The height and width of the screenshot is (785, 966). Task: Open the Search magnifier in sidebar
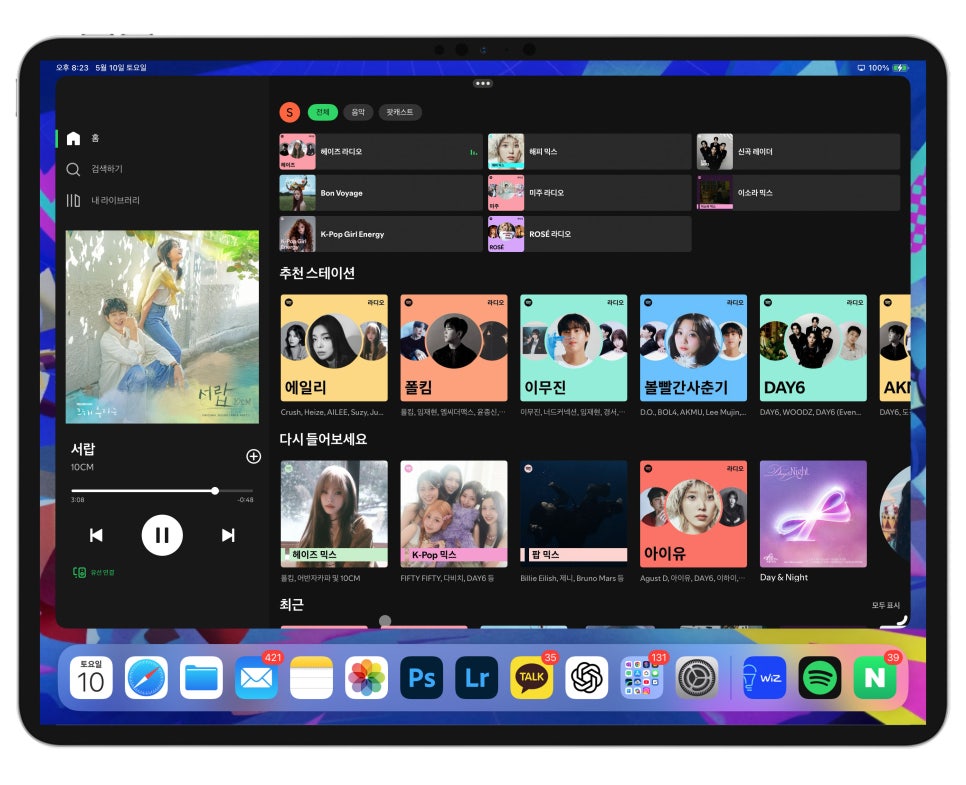coord(73,169)
